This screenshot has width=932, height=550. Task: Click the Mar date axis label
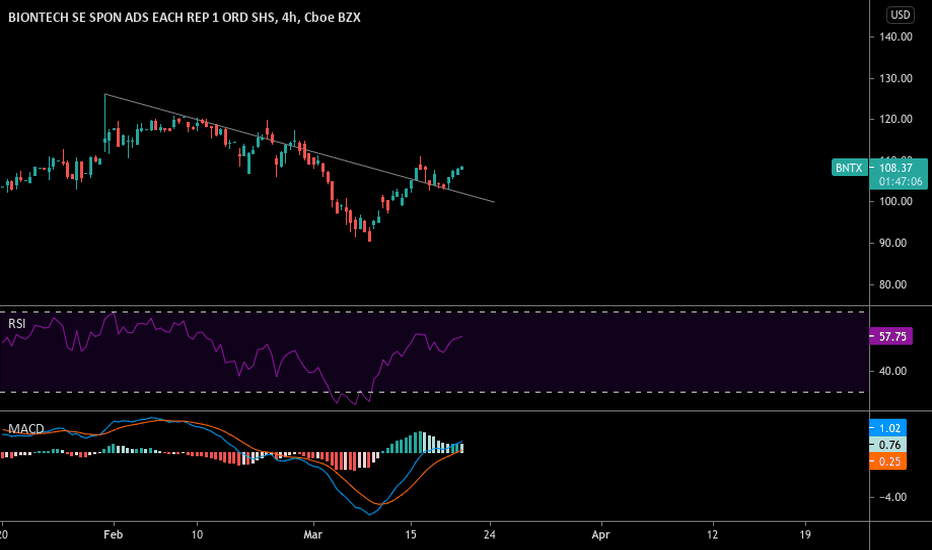pyautogui.click(x=313, y=535)
